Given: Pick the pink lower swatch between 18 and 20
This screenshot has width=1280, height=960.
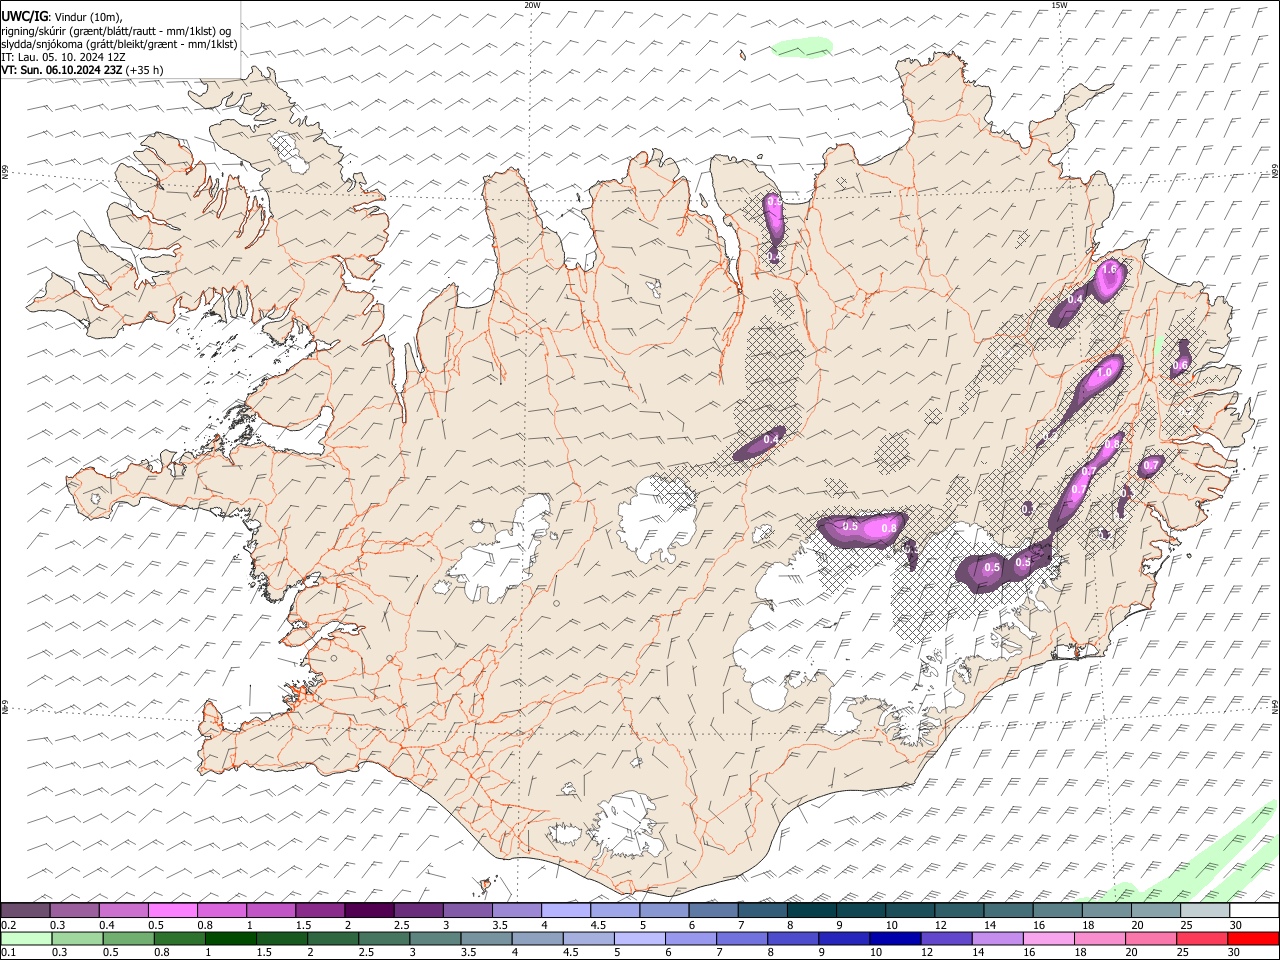Looking at the screenshot, I should (1098, 938).
